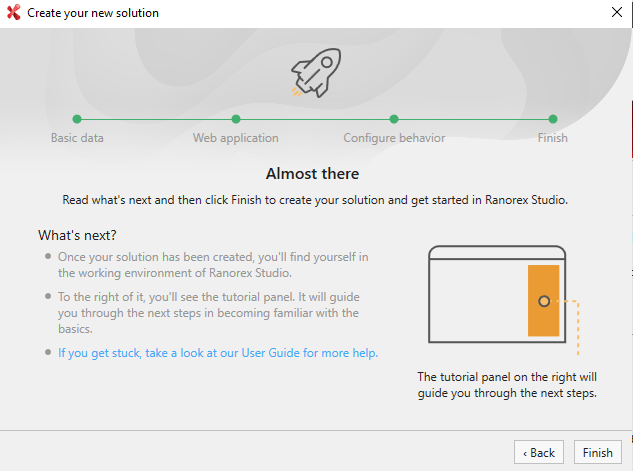Click the green dot above Configure behavior
The width and height of the screenshot is (633, 471).
(x=394, y=119)
